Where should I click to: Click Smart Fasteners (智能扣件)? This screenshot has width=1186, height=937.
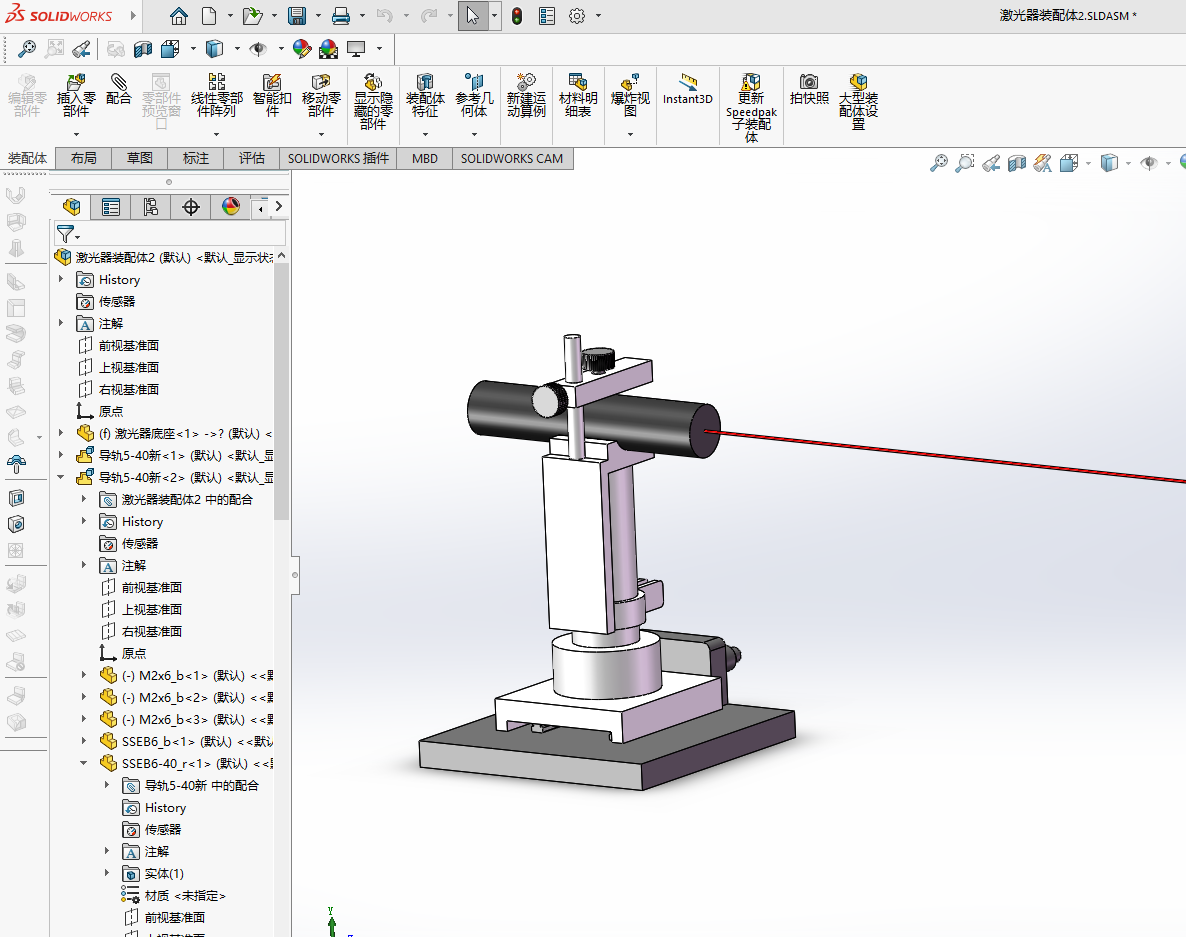[272, 95]
